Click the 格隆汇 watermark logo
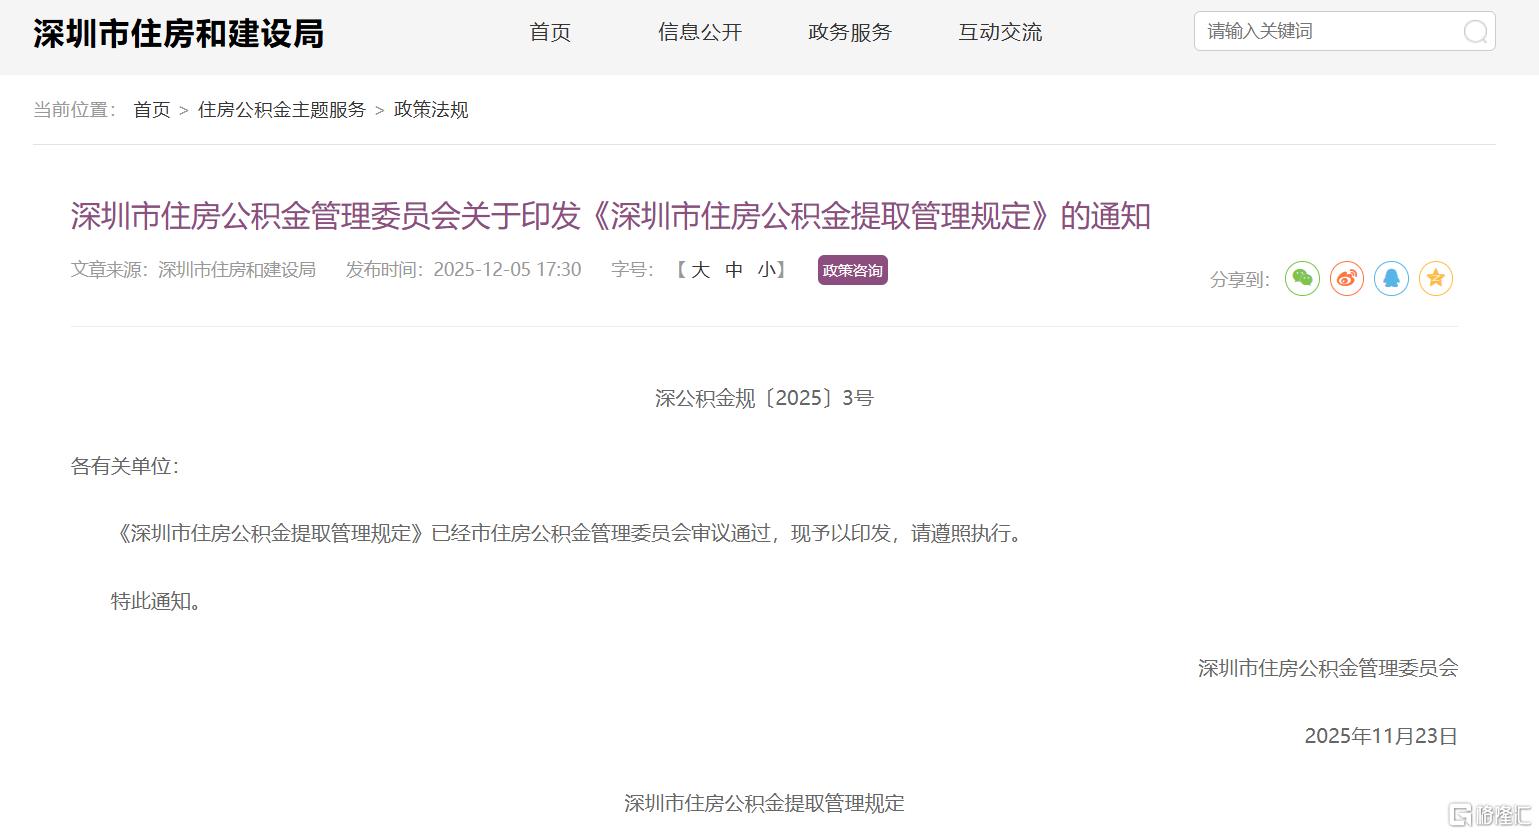 click(x=1489, y=813)
